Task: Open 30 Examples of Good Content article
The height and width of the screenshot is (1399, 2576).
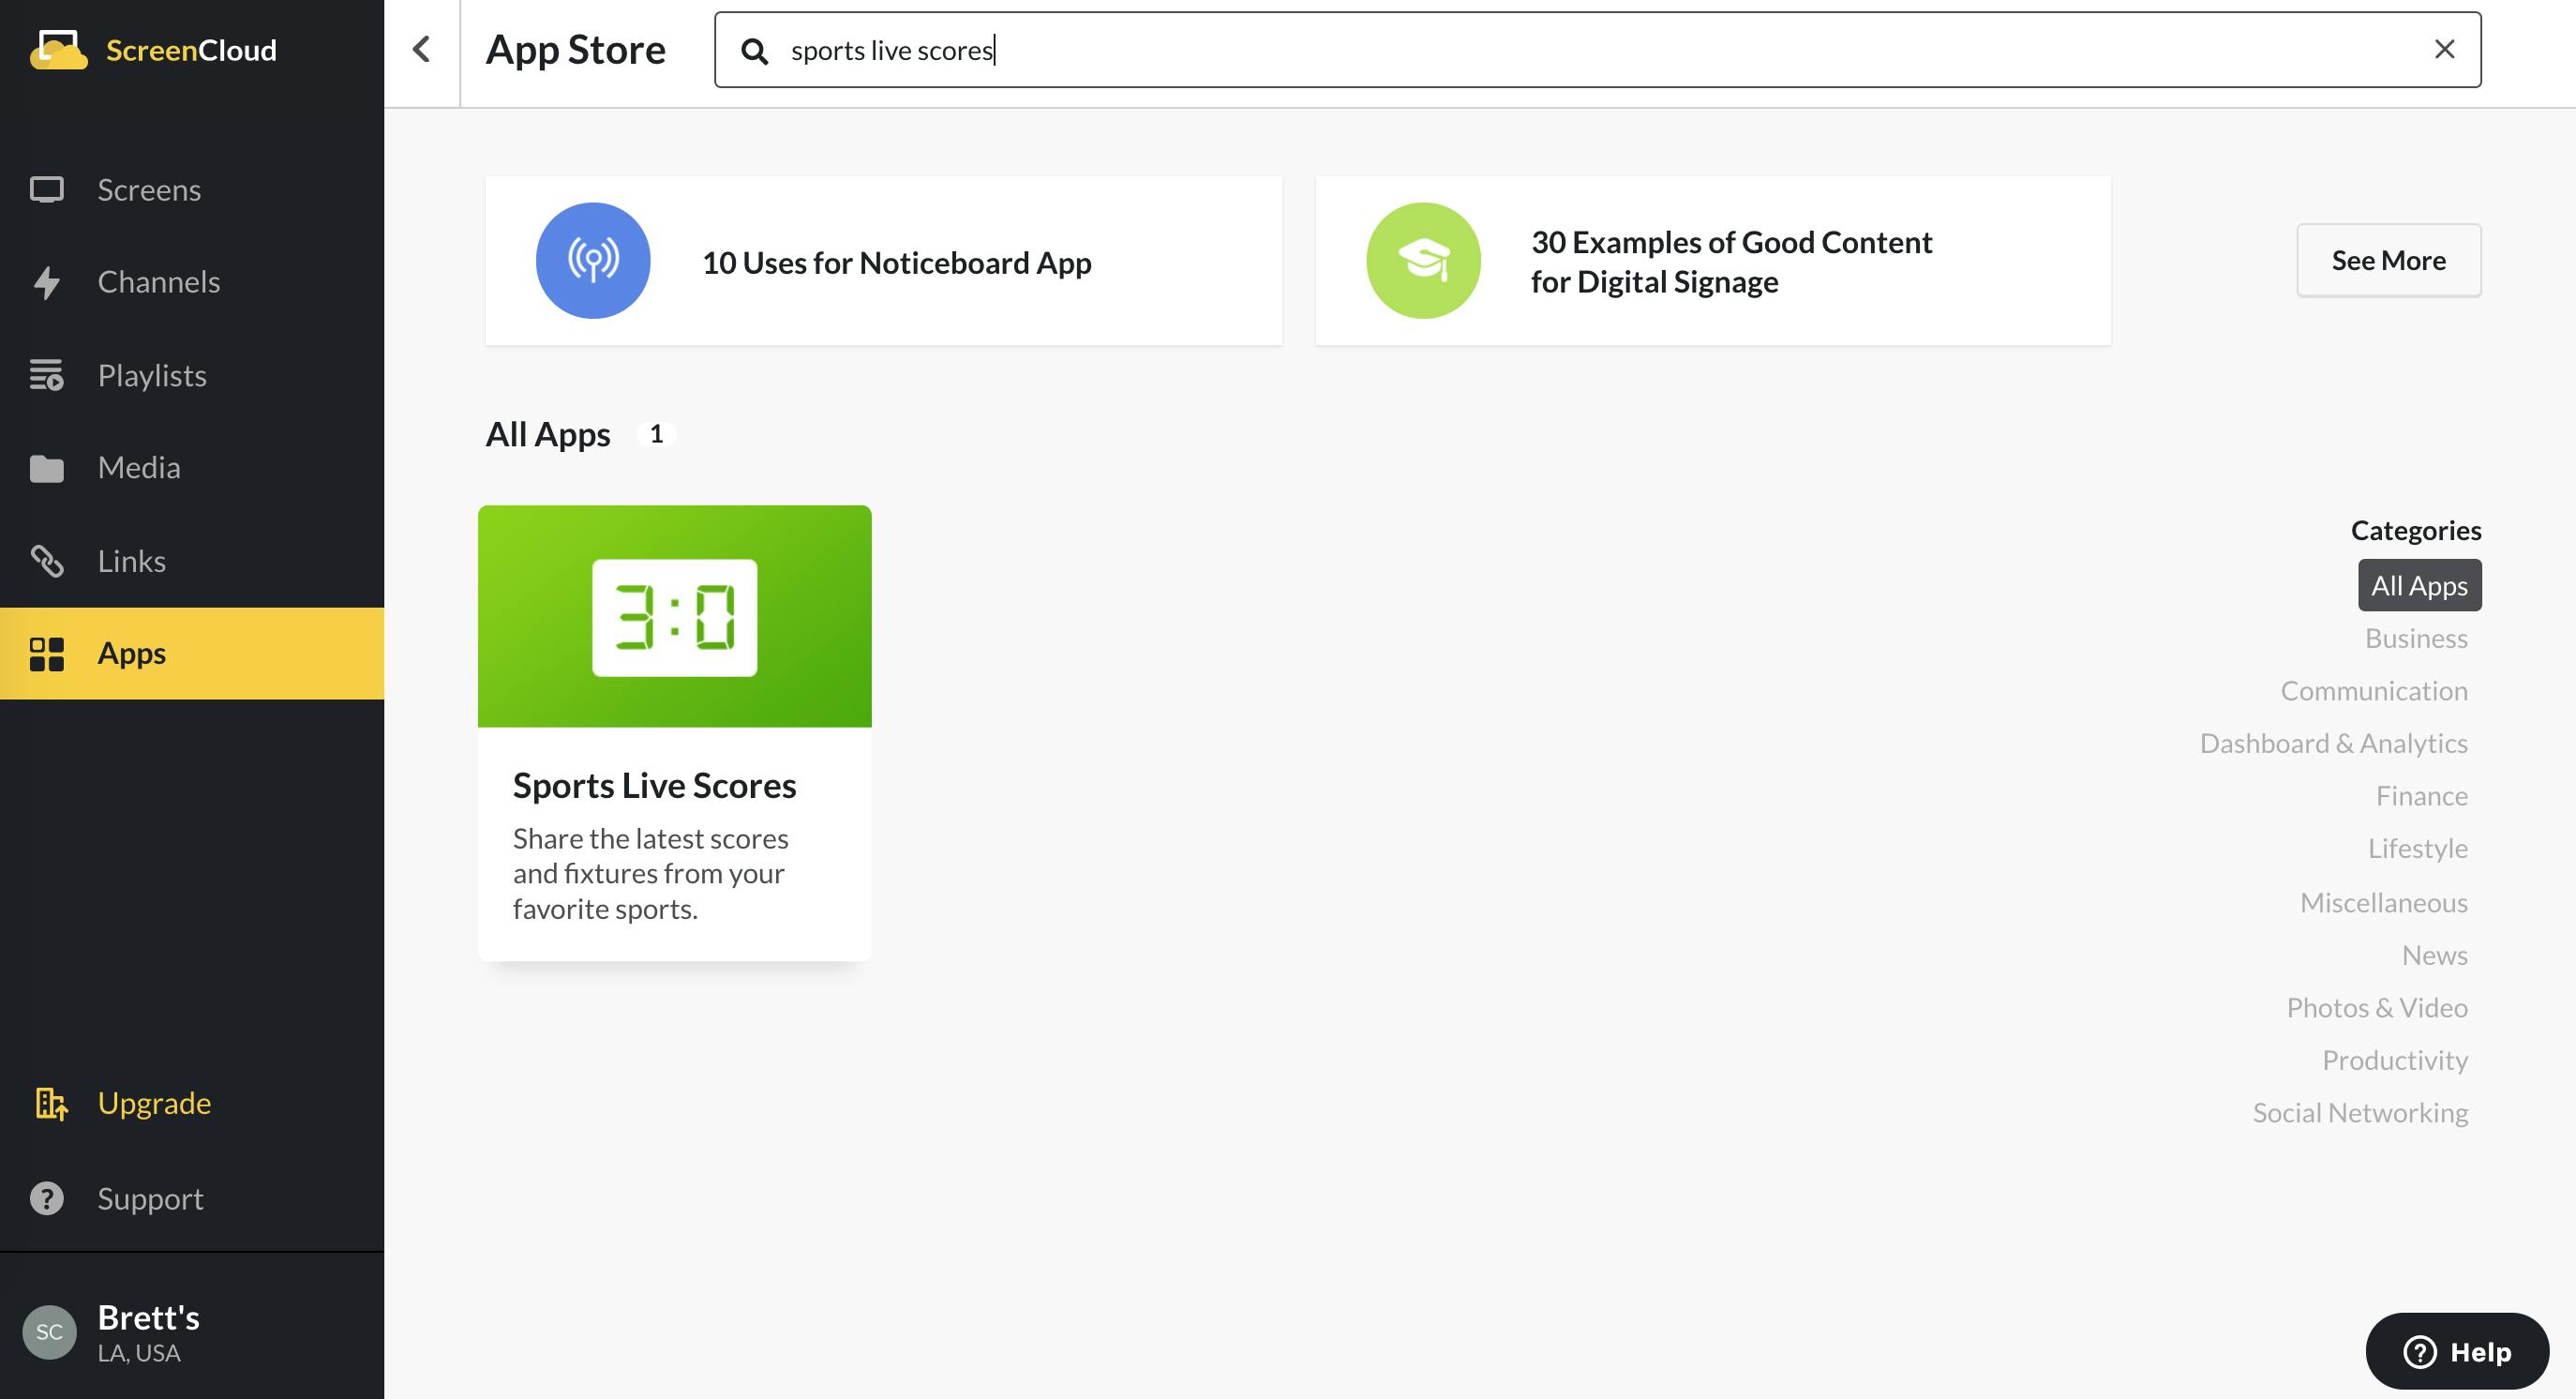Action: 1713,261
